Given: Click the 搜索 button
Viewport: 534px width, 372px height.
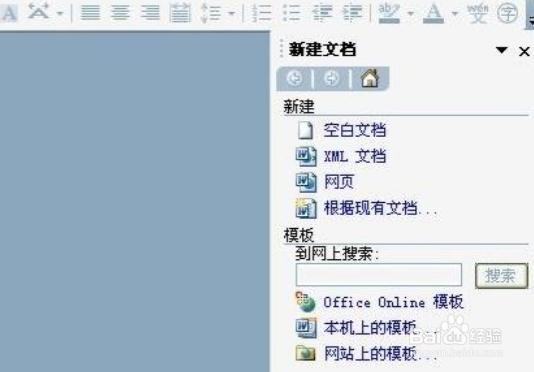Looking at the screenshot, I should point(501,275).
